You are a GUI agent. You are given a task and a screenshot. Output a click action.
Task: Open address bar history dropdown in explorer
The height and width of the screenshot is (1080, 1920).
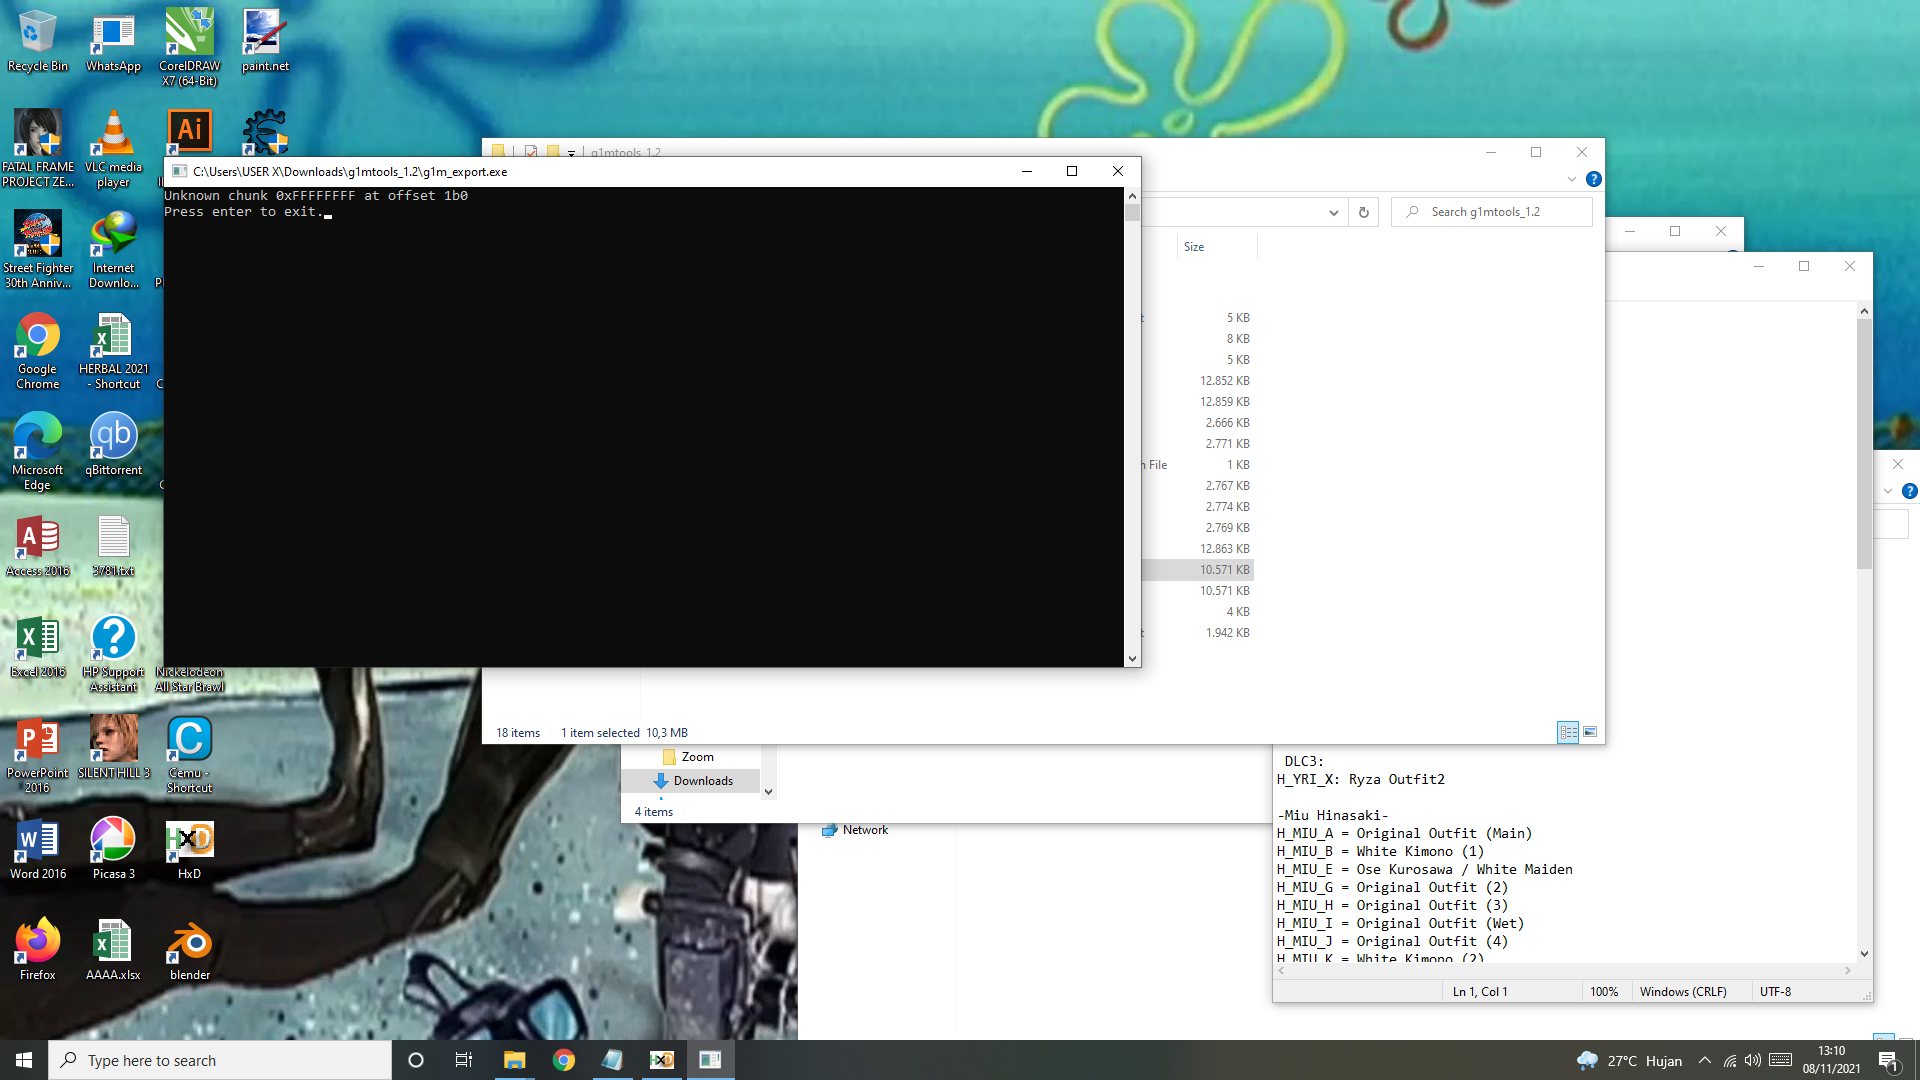pyautogui.click(x=1333, y=212)
